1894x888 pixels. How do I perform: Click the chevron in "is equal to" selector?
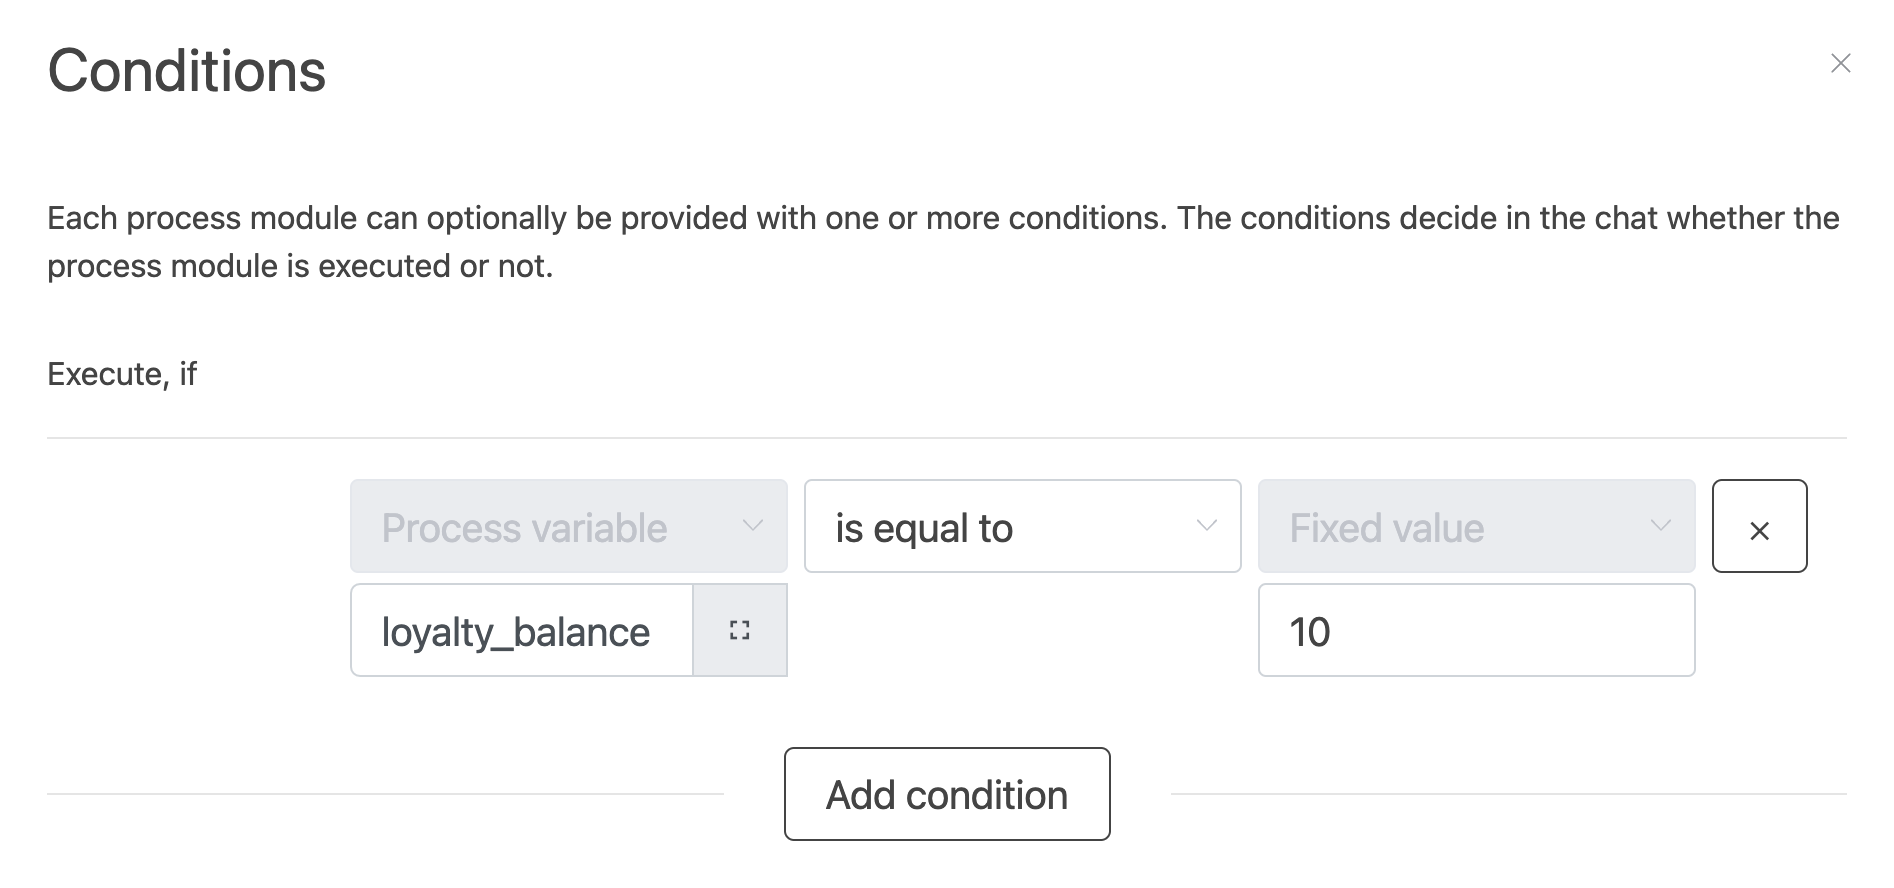pos(1207,526)
